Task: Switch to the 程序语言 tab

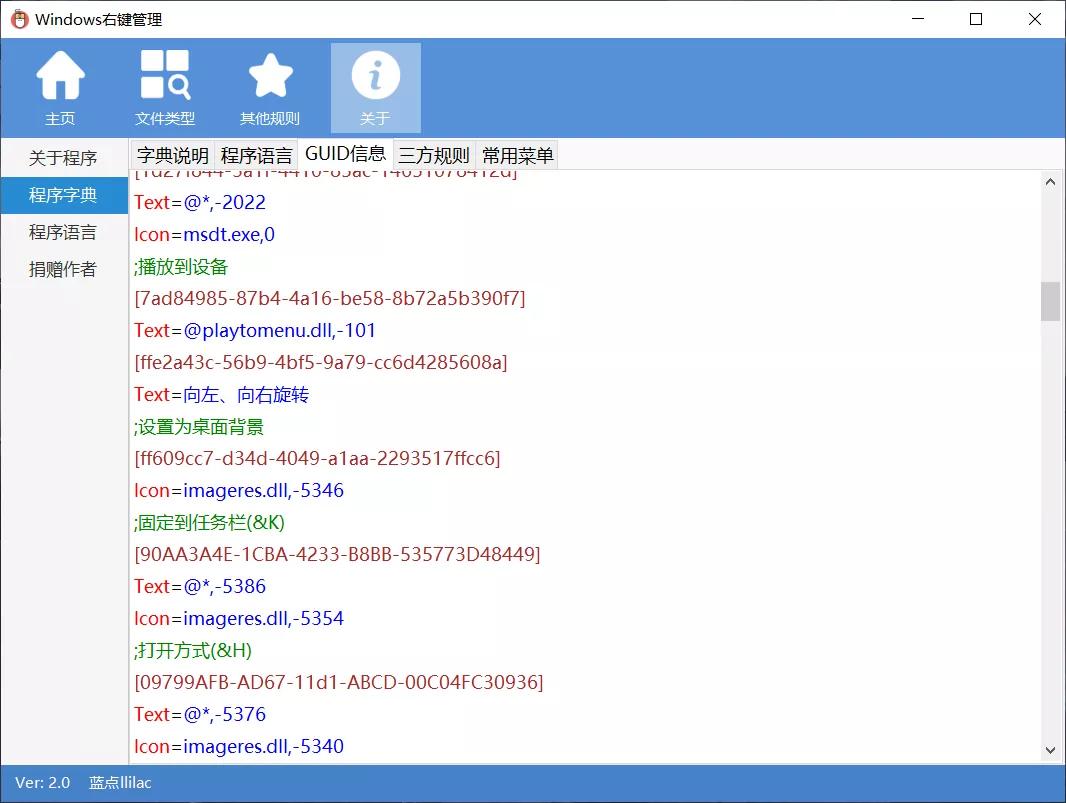Action: coord(256,156)
